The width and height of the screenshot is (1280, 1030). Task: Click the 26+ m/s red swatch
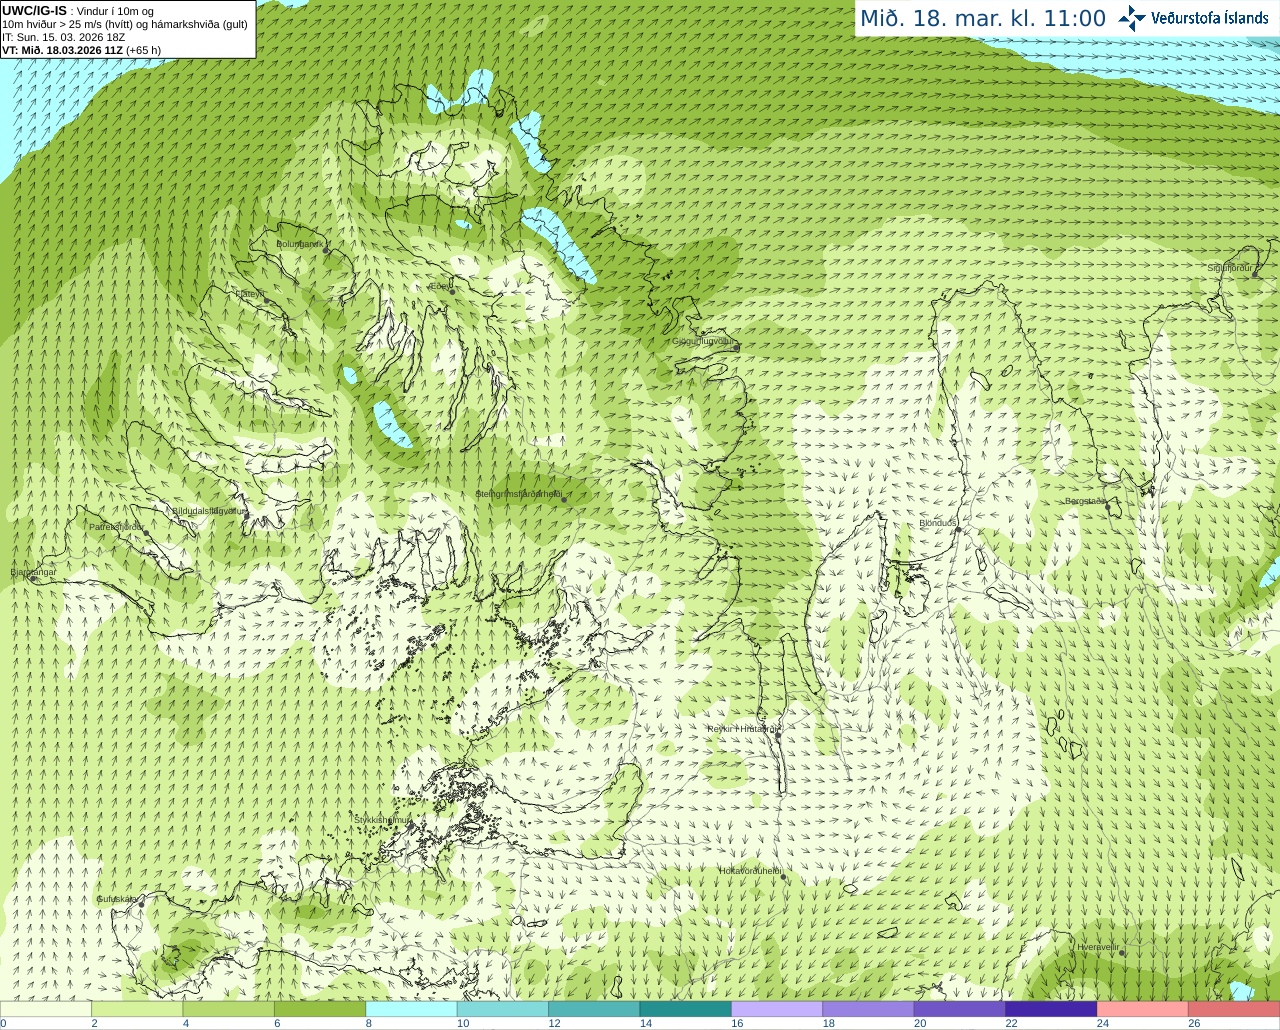click(1234, 1009)
